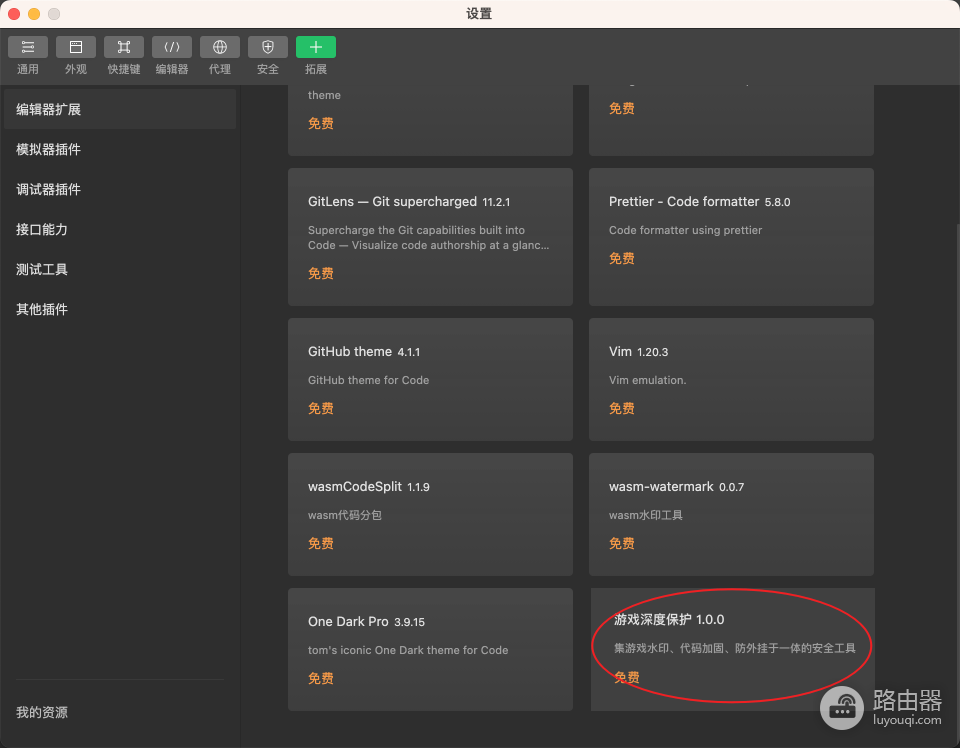Screen dimensions: 960x748
Task: Open the GitLens — Git supercharged card
Action: [430, 237]
